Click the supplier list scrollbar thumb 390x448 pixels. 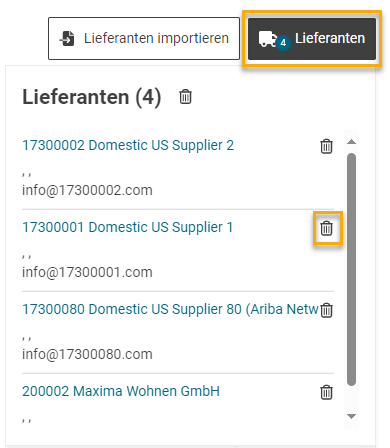[x=351, y=269]
